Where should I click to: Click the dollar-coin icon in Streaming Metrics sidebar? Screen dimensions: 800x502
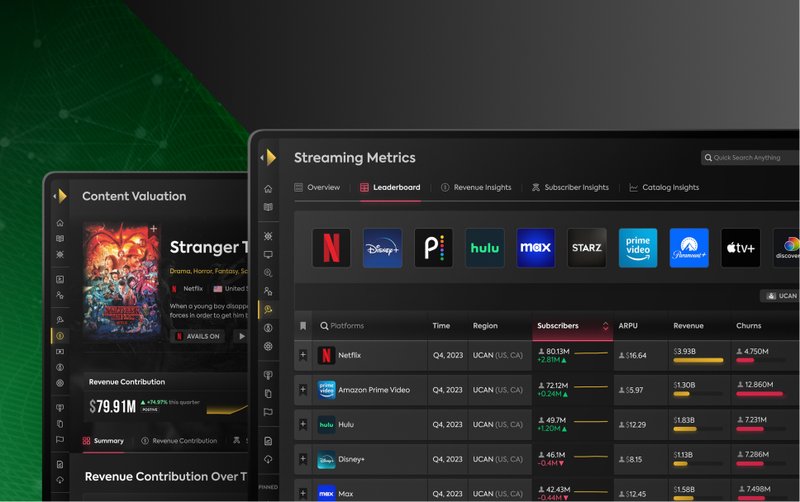[268, 328]
